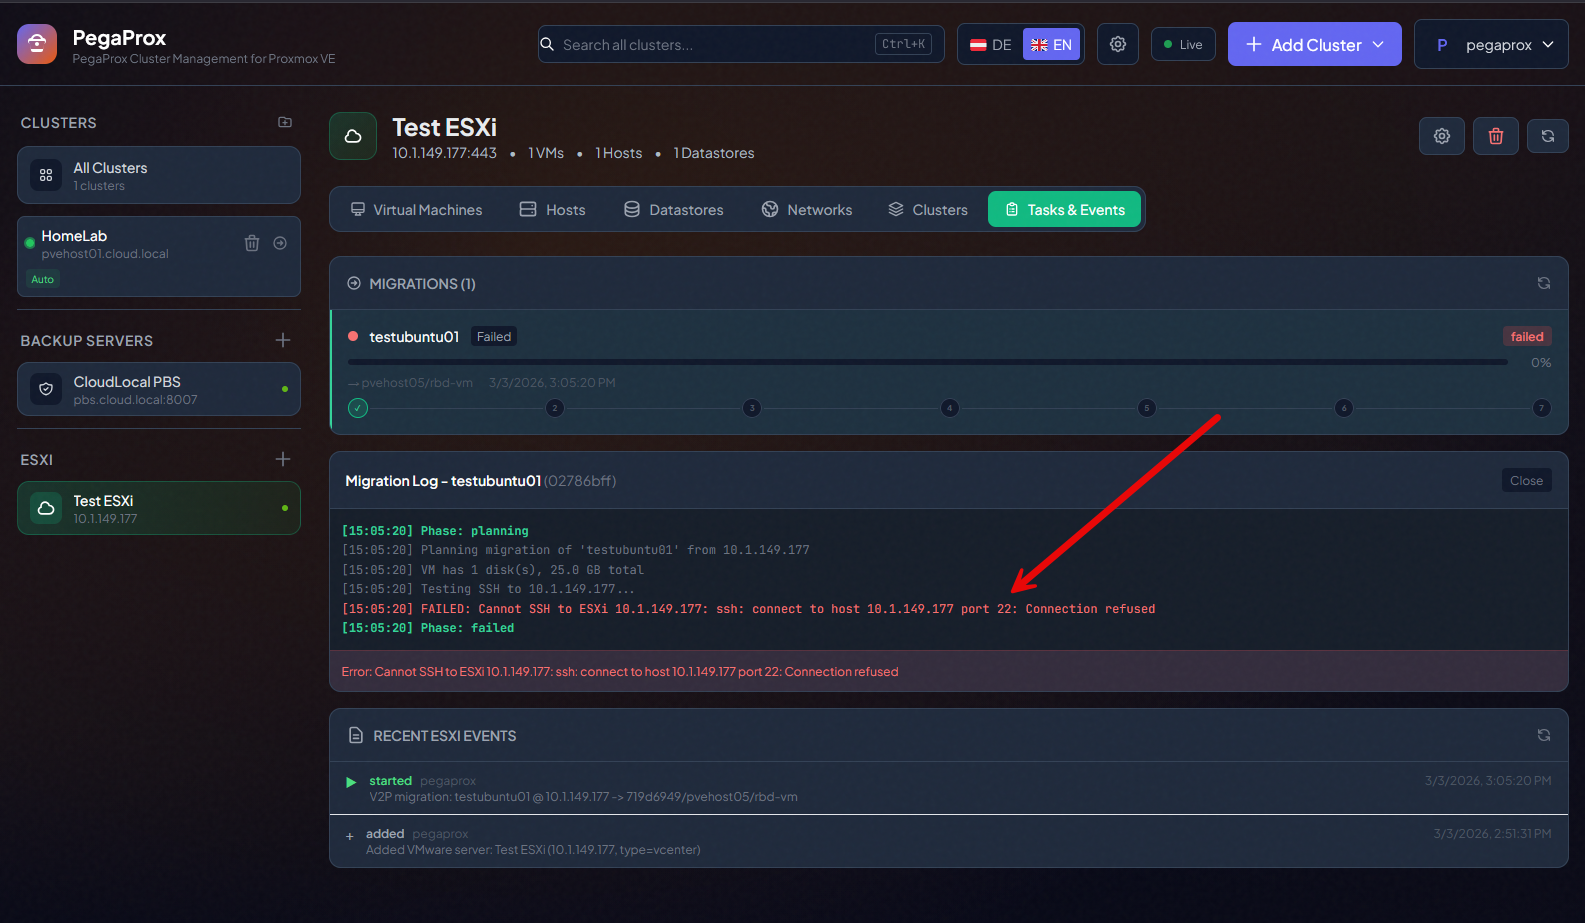The height and width of the screenshot is (923, 1585).
Task: Add a new ESXi server
Action: [x=283, y=459]
